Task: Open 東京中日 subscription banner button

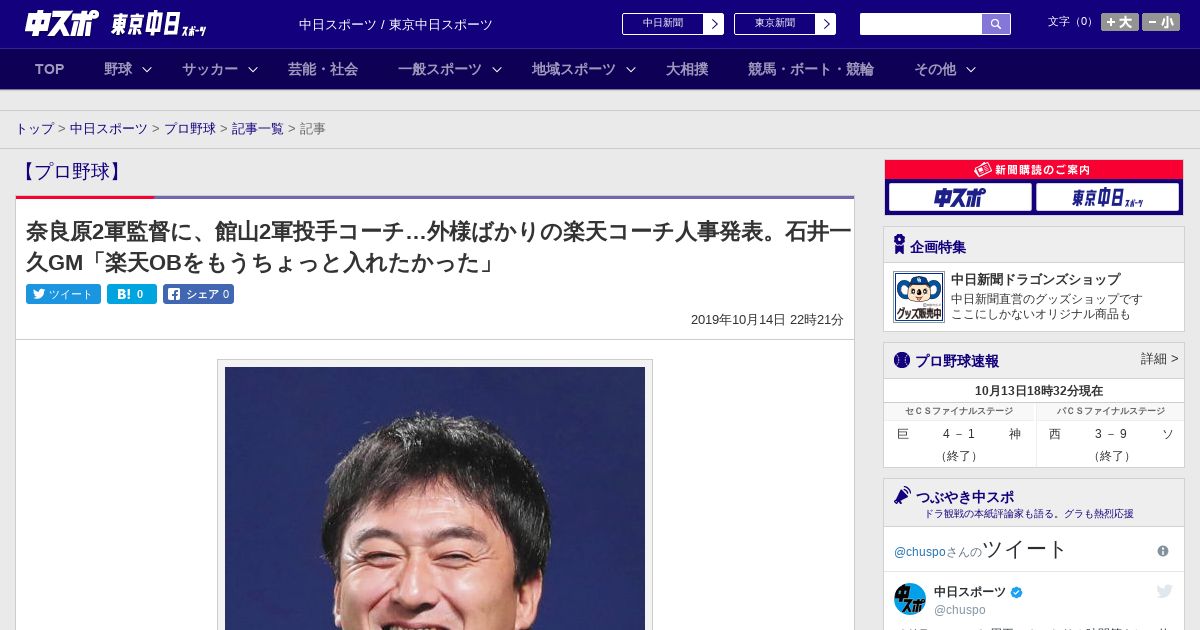Action: point(1107,197)
